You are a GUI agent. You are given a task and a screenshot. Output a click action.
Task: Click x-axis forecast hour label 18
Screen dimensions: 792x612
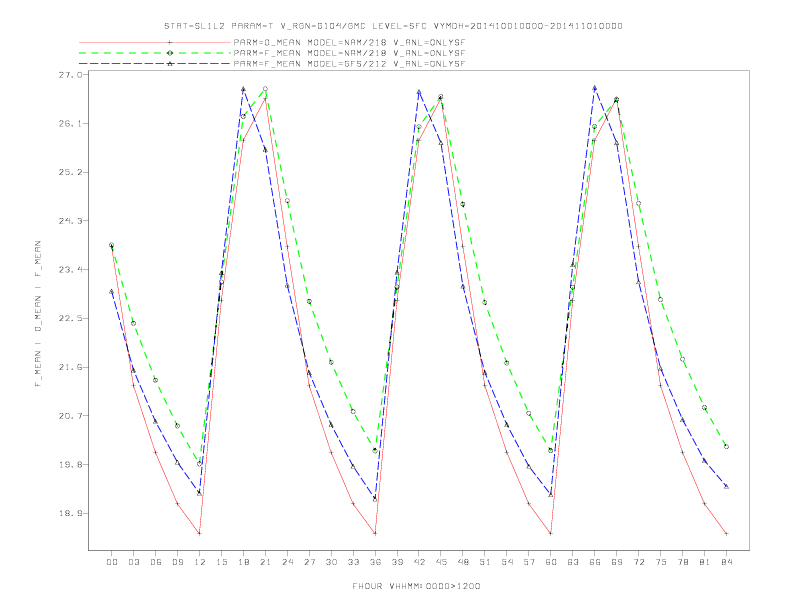243,562
